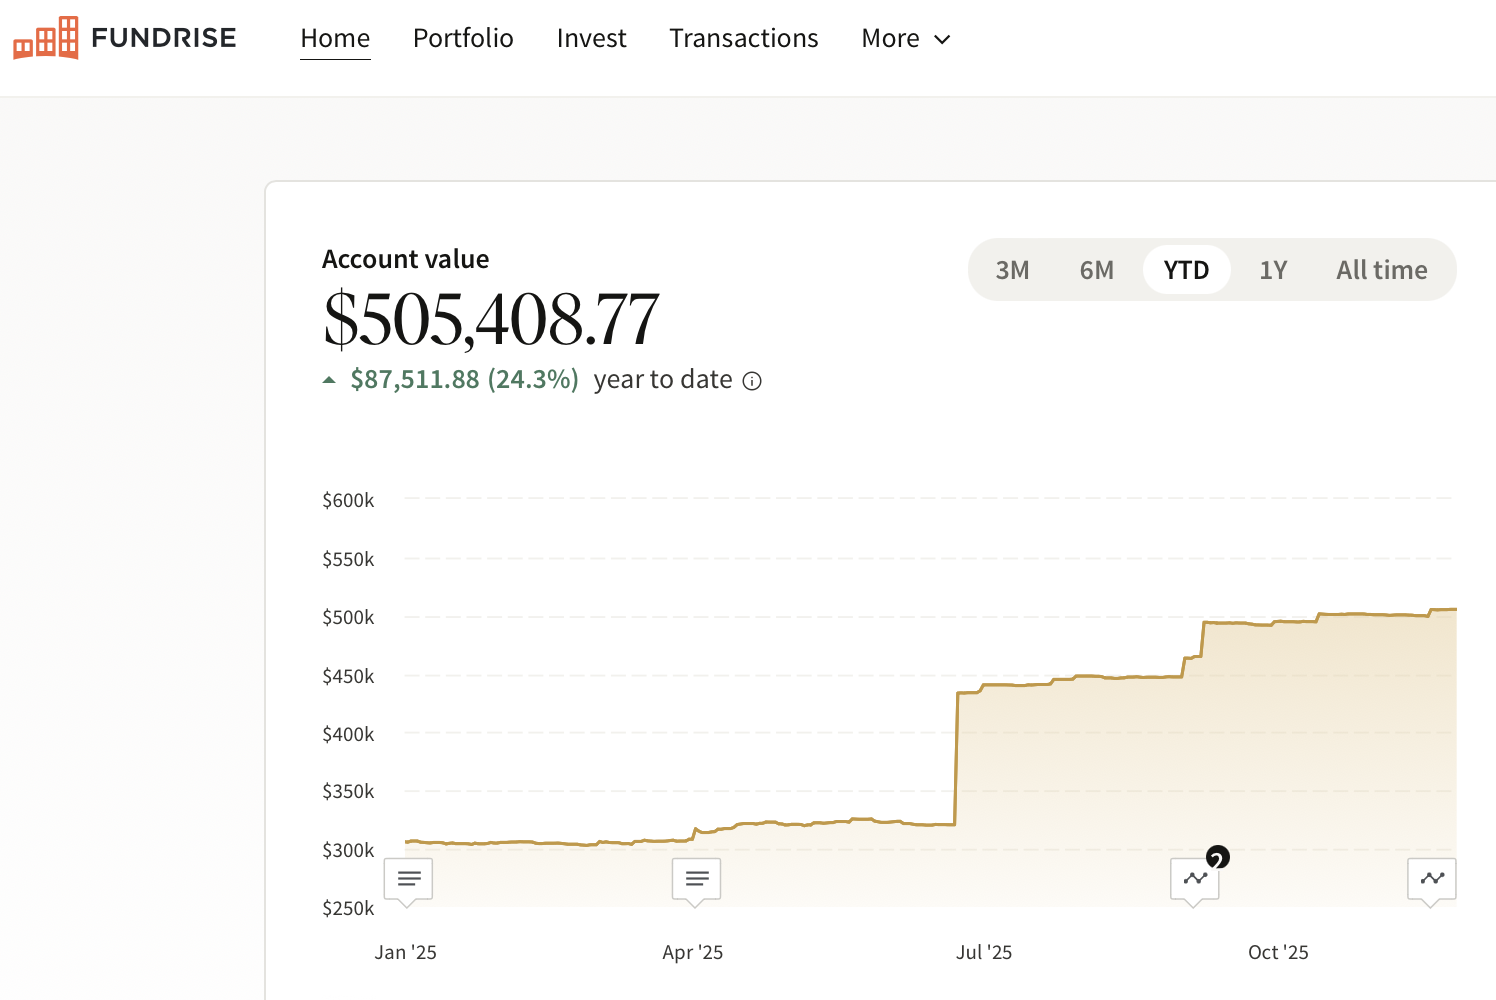This screenshot has height=1000, width=1496.
Task: Click the note annotation marker below Apr '25
Action: pyautogui.click(x=696, y=878)
